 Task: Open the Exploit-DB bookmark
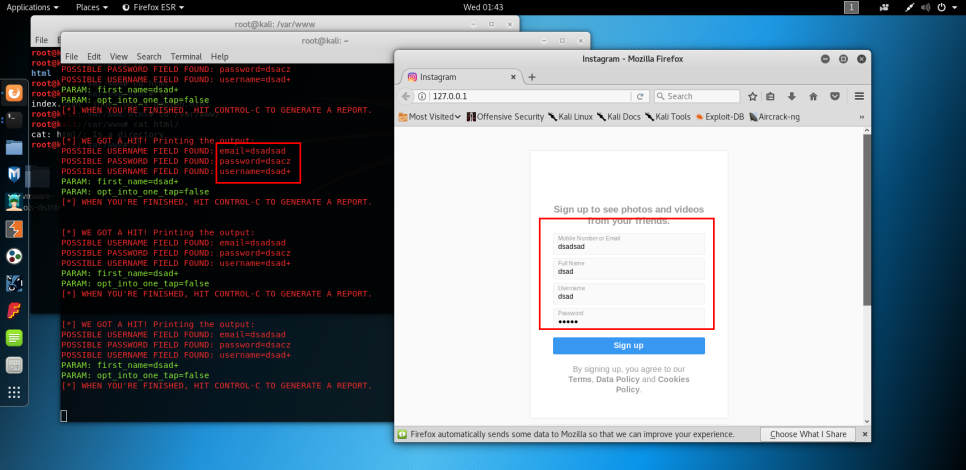pos(720,116)
